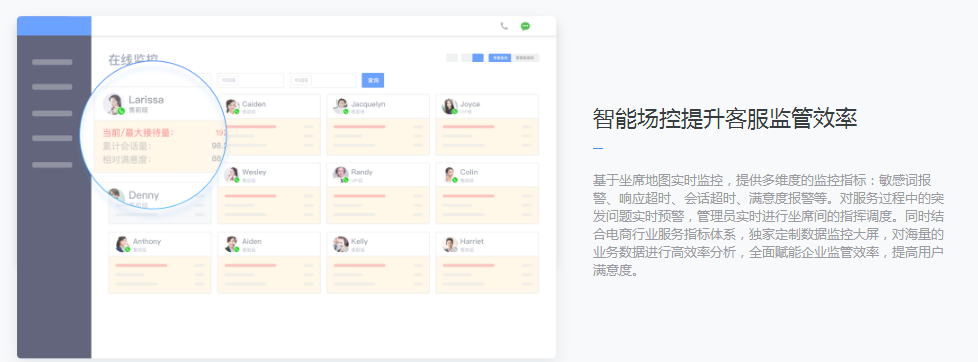978x362 pixels.
Task: Select Harriet's avatar picture
Action: click(450, 244)
